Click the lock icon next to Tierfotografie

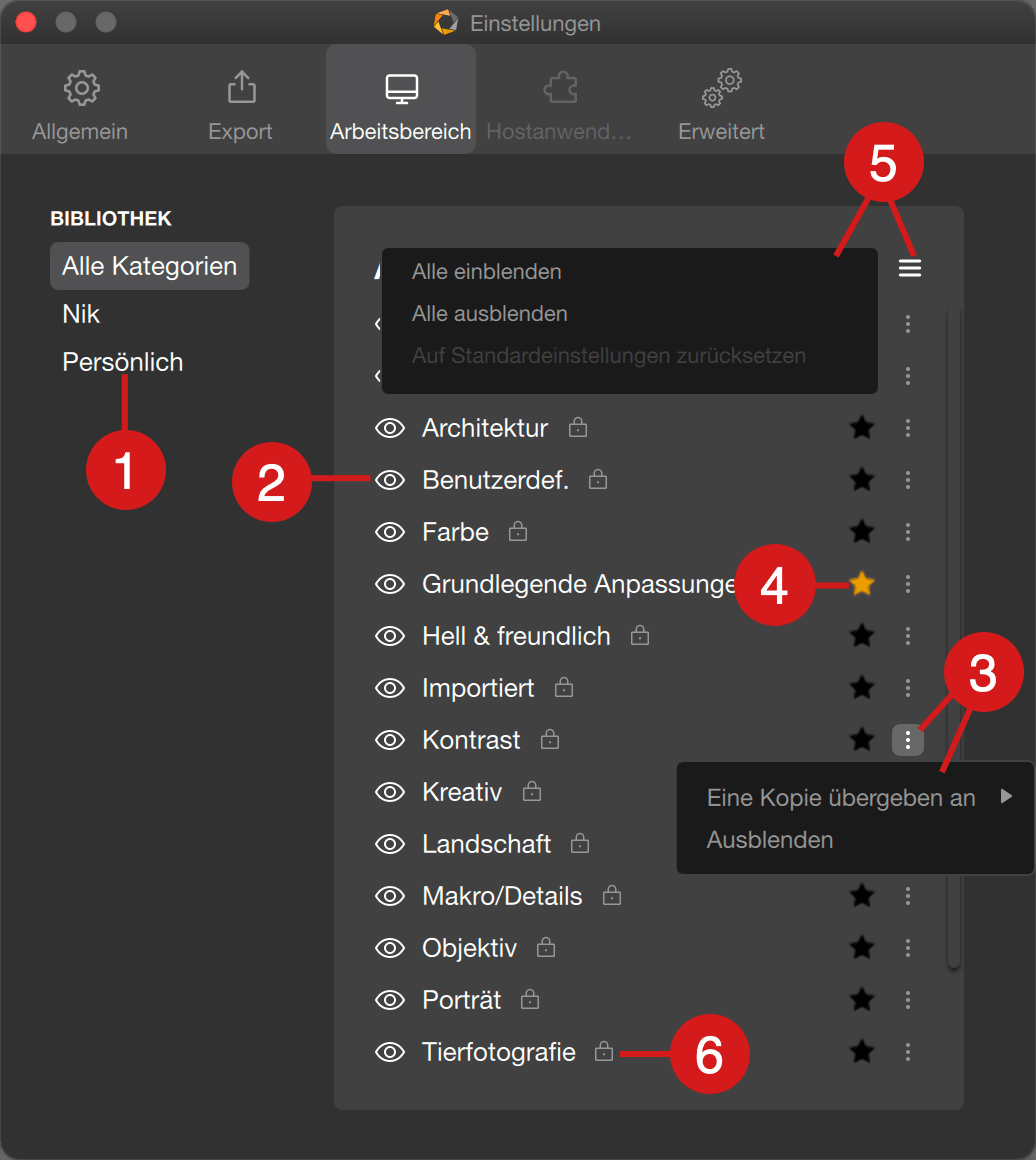(604, 1051)
